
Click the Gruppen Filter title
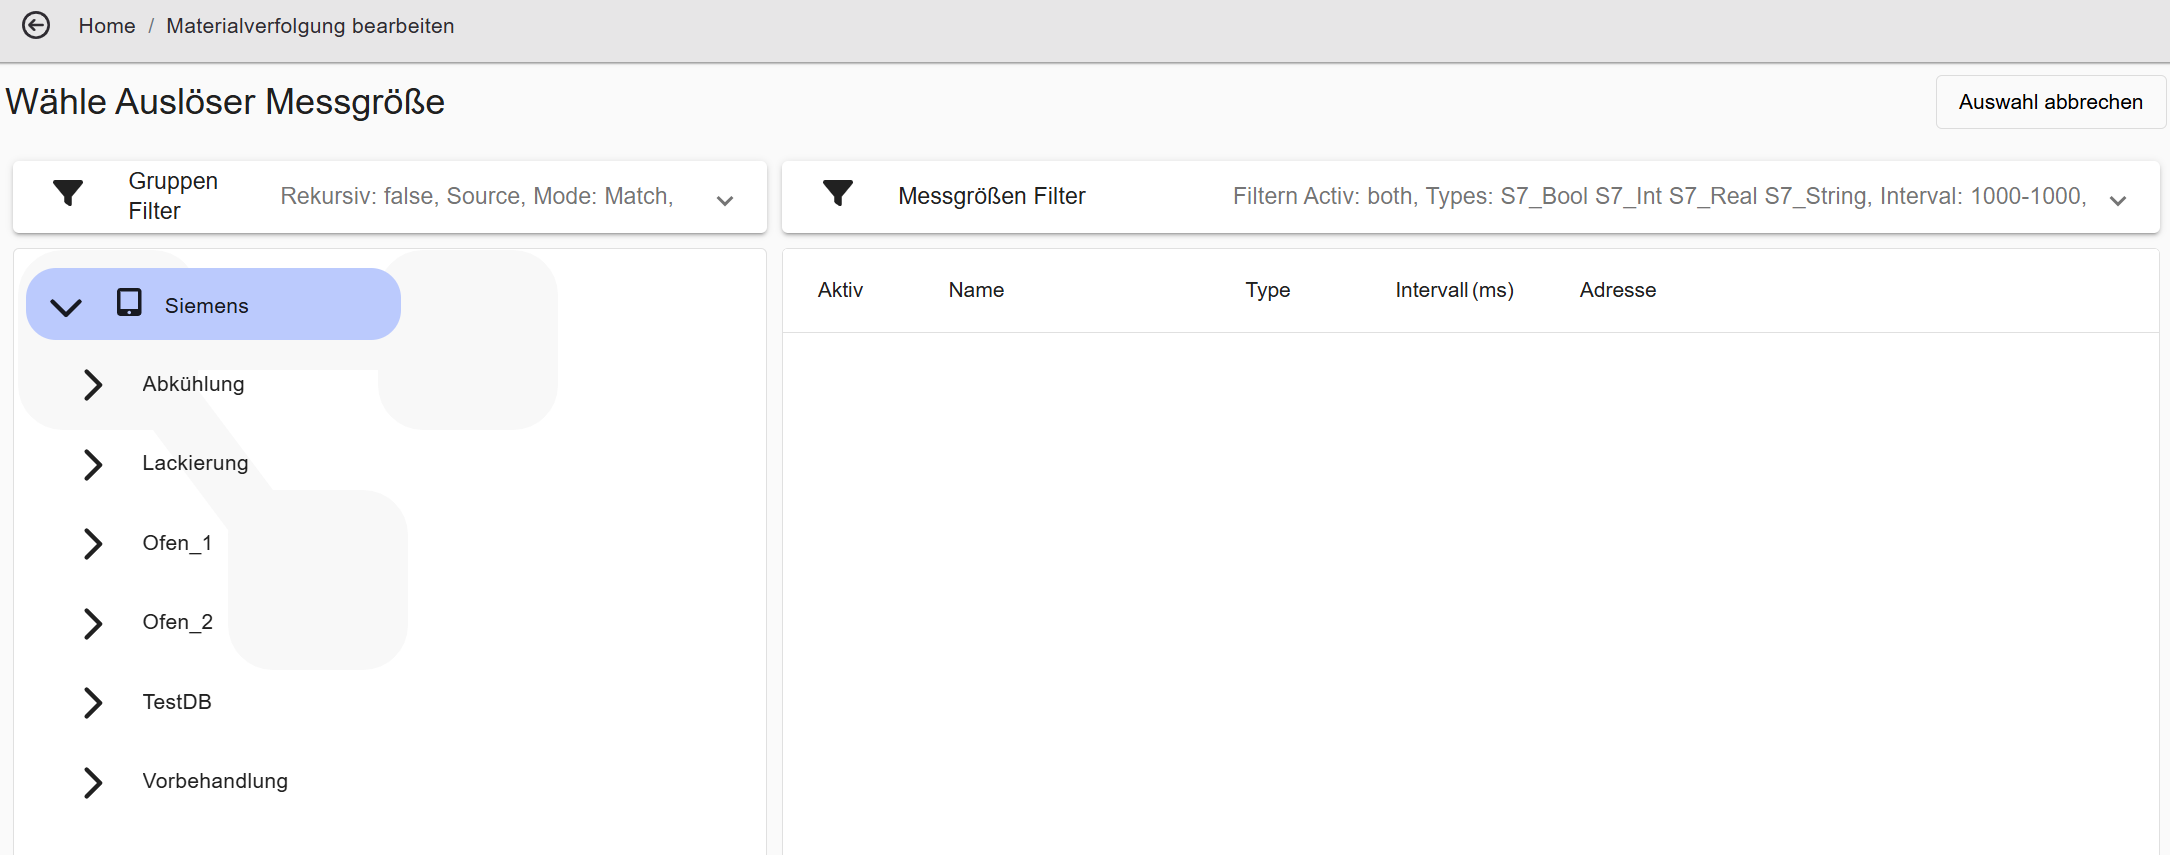[173, 196]
